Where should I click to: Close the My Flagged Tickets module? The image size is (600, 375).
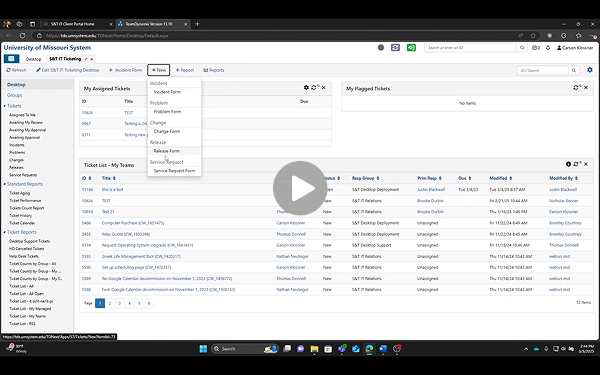586,88
